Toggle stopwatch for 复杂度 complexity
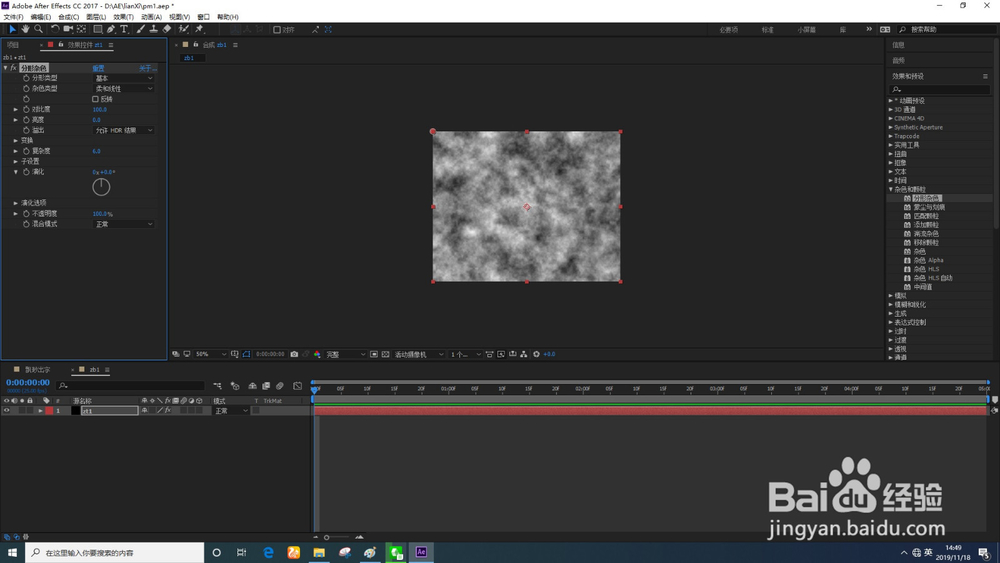Viewport: 1000px width, 563px height. pyautogui.click(x=26, y=150)
